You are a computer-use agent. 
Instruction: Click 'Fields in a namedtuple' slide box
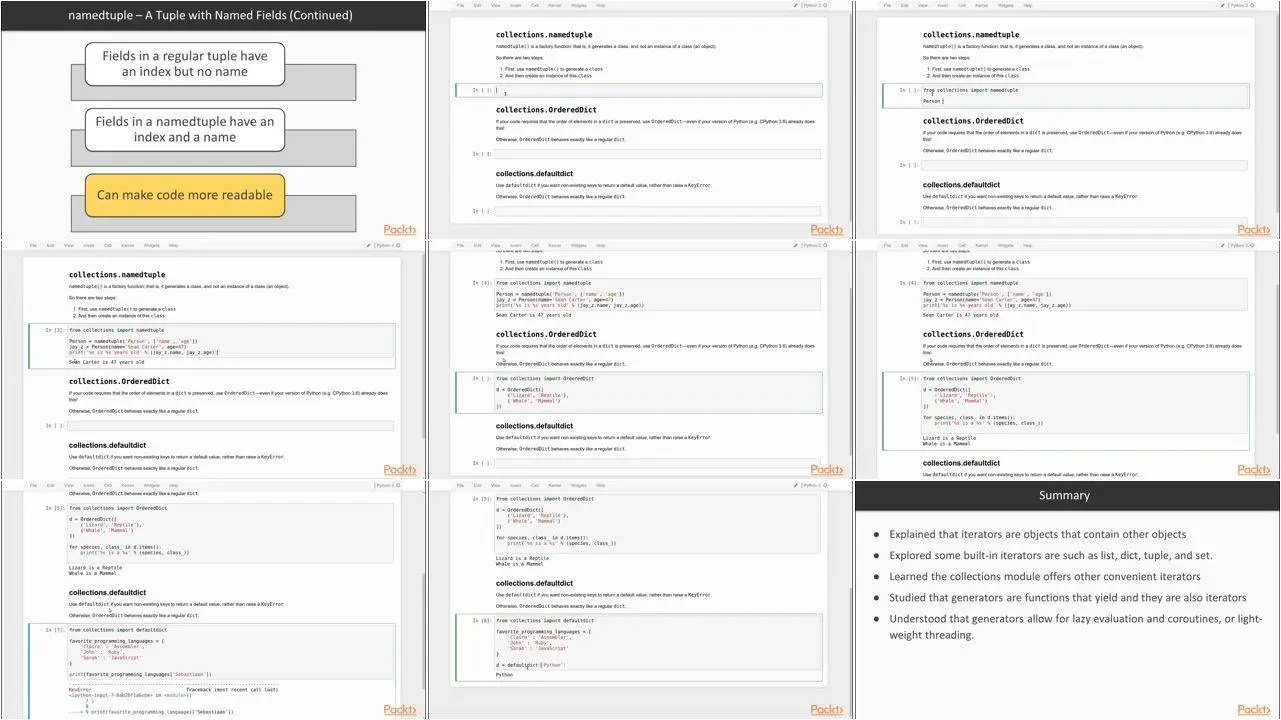185,129
